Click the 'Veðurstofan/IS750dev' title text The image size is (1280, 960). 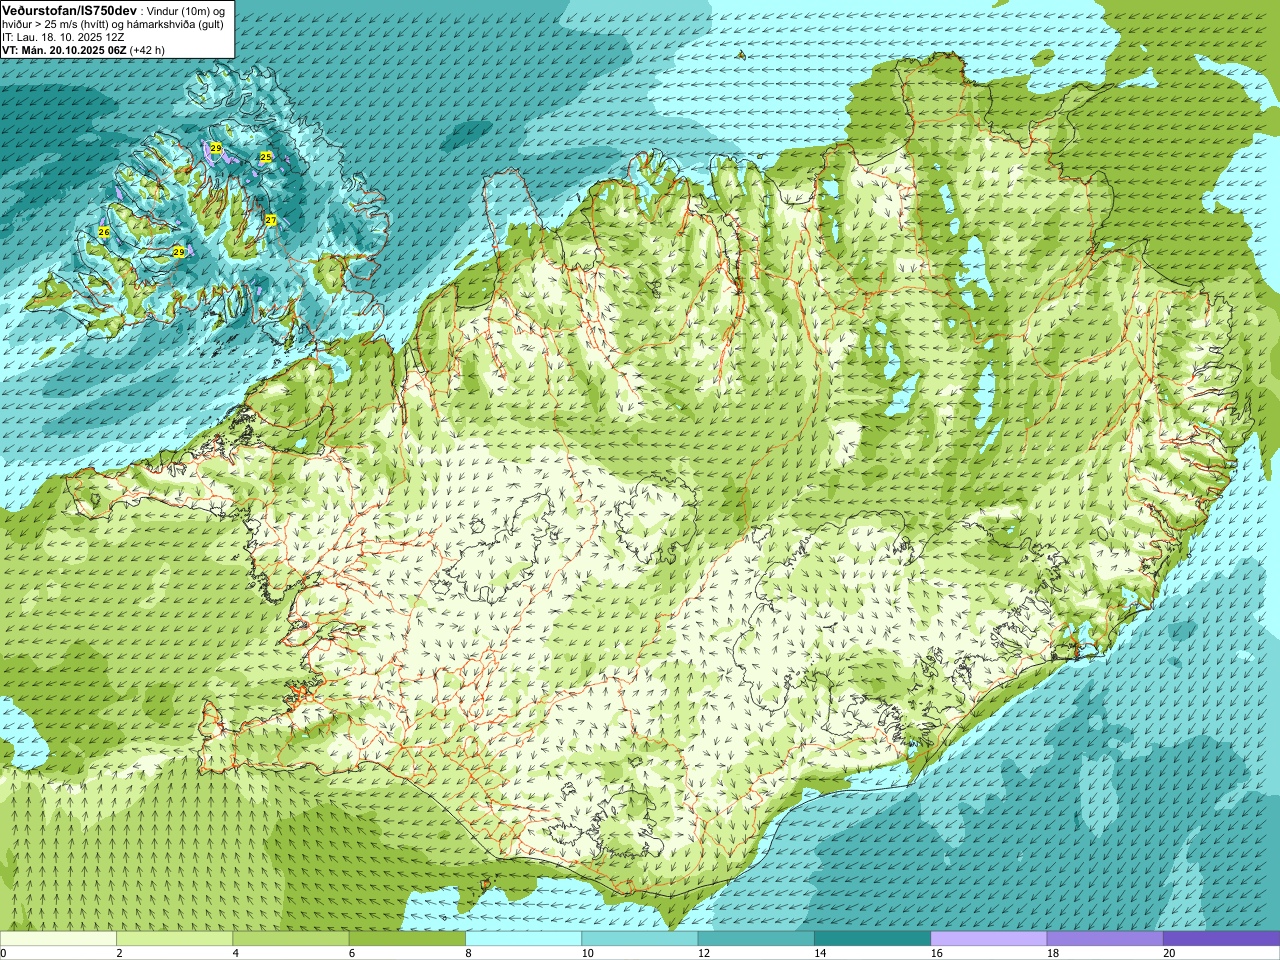[70, 9]
